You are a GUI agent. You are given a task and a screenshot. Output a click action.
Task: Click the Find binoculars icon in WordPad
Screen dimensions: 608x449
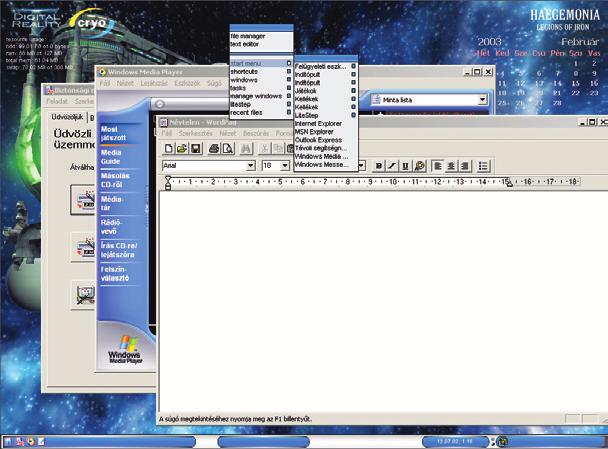(246, 148)
